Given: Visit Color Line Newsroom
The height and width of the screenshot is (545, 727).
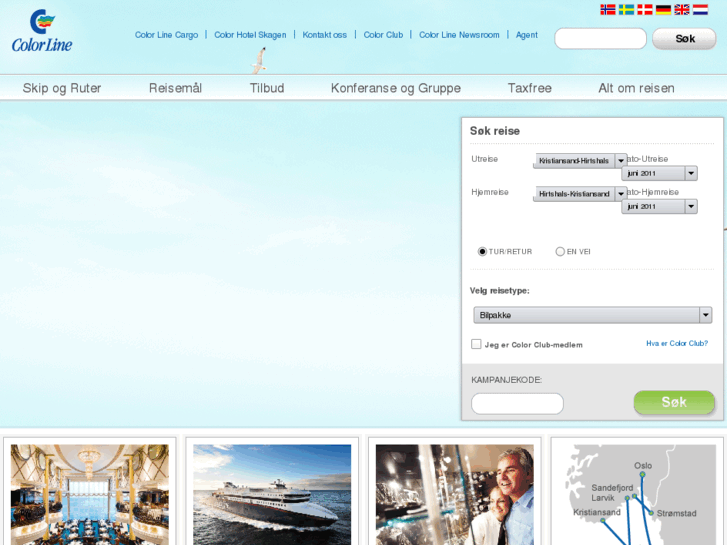Looking at the screenshot, I should [x=459, y=35].
